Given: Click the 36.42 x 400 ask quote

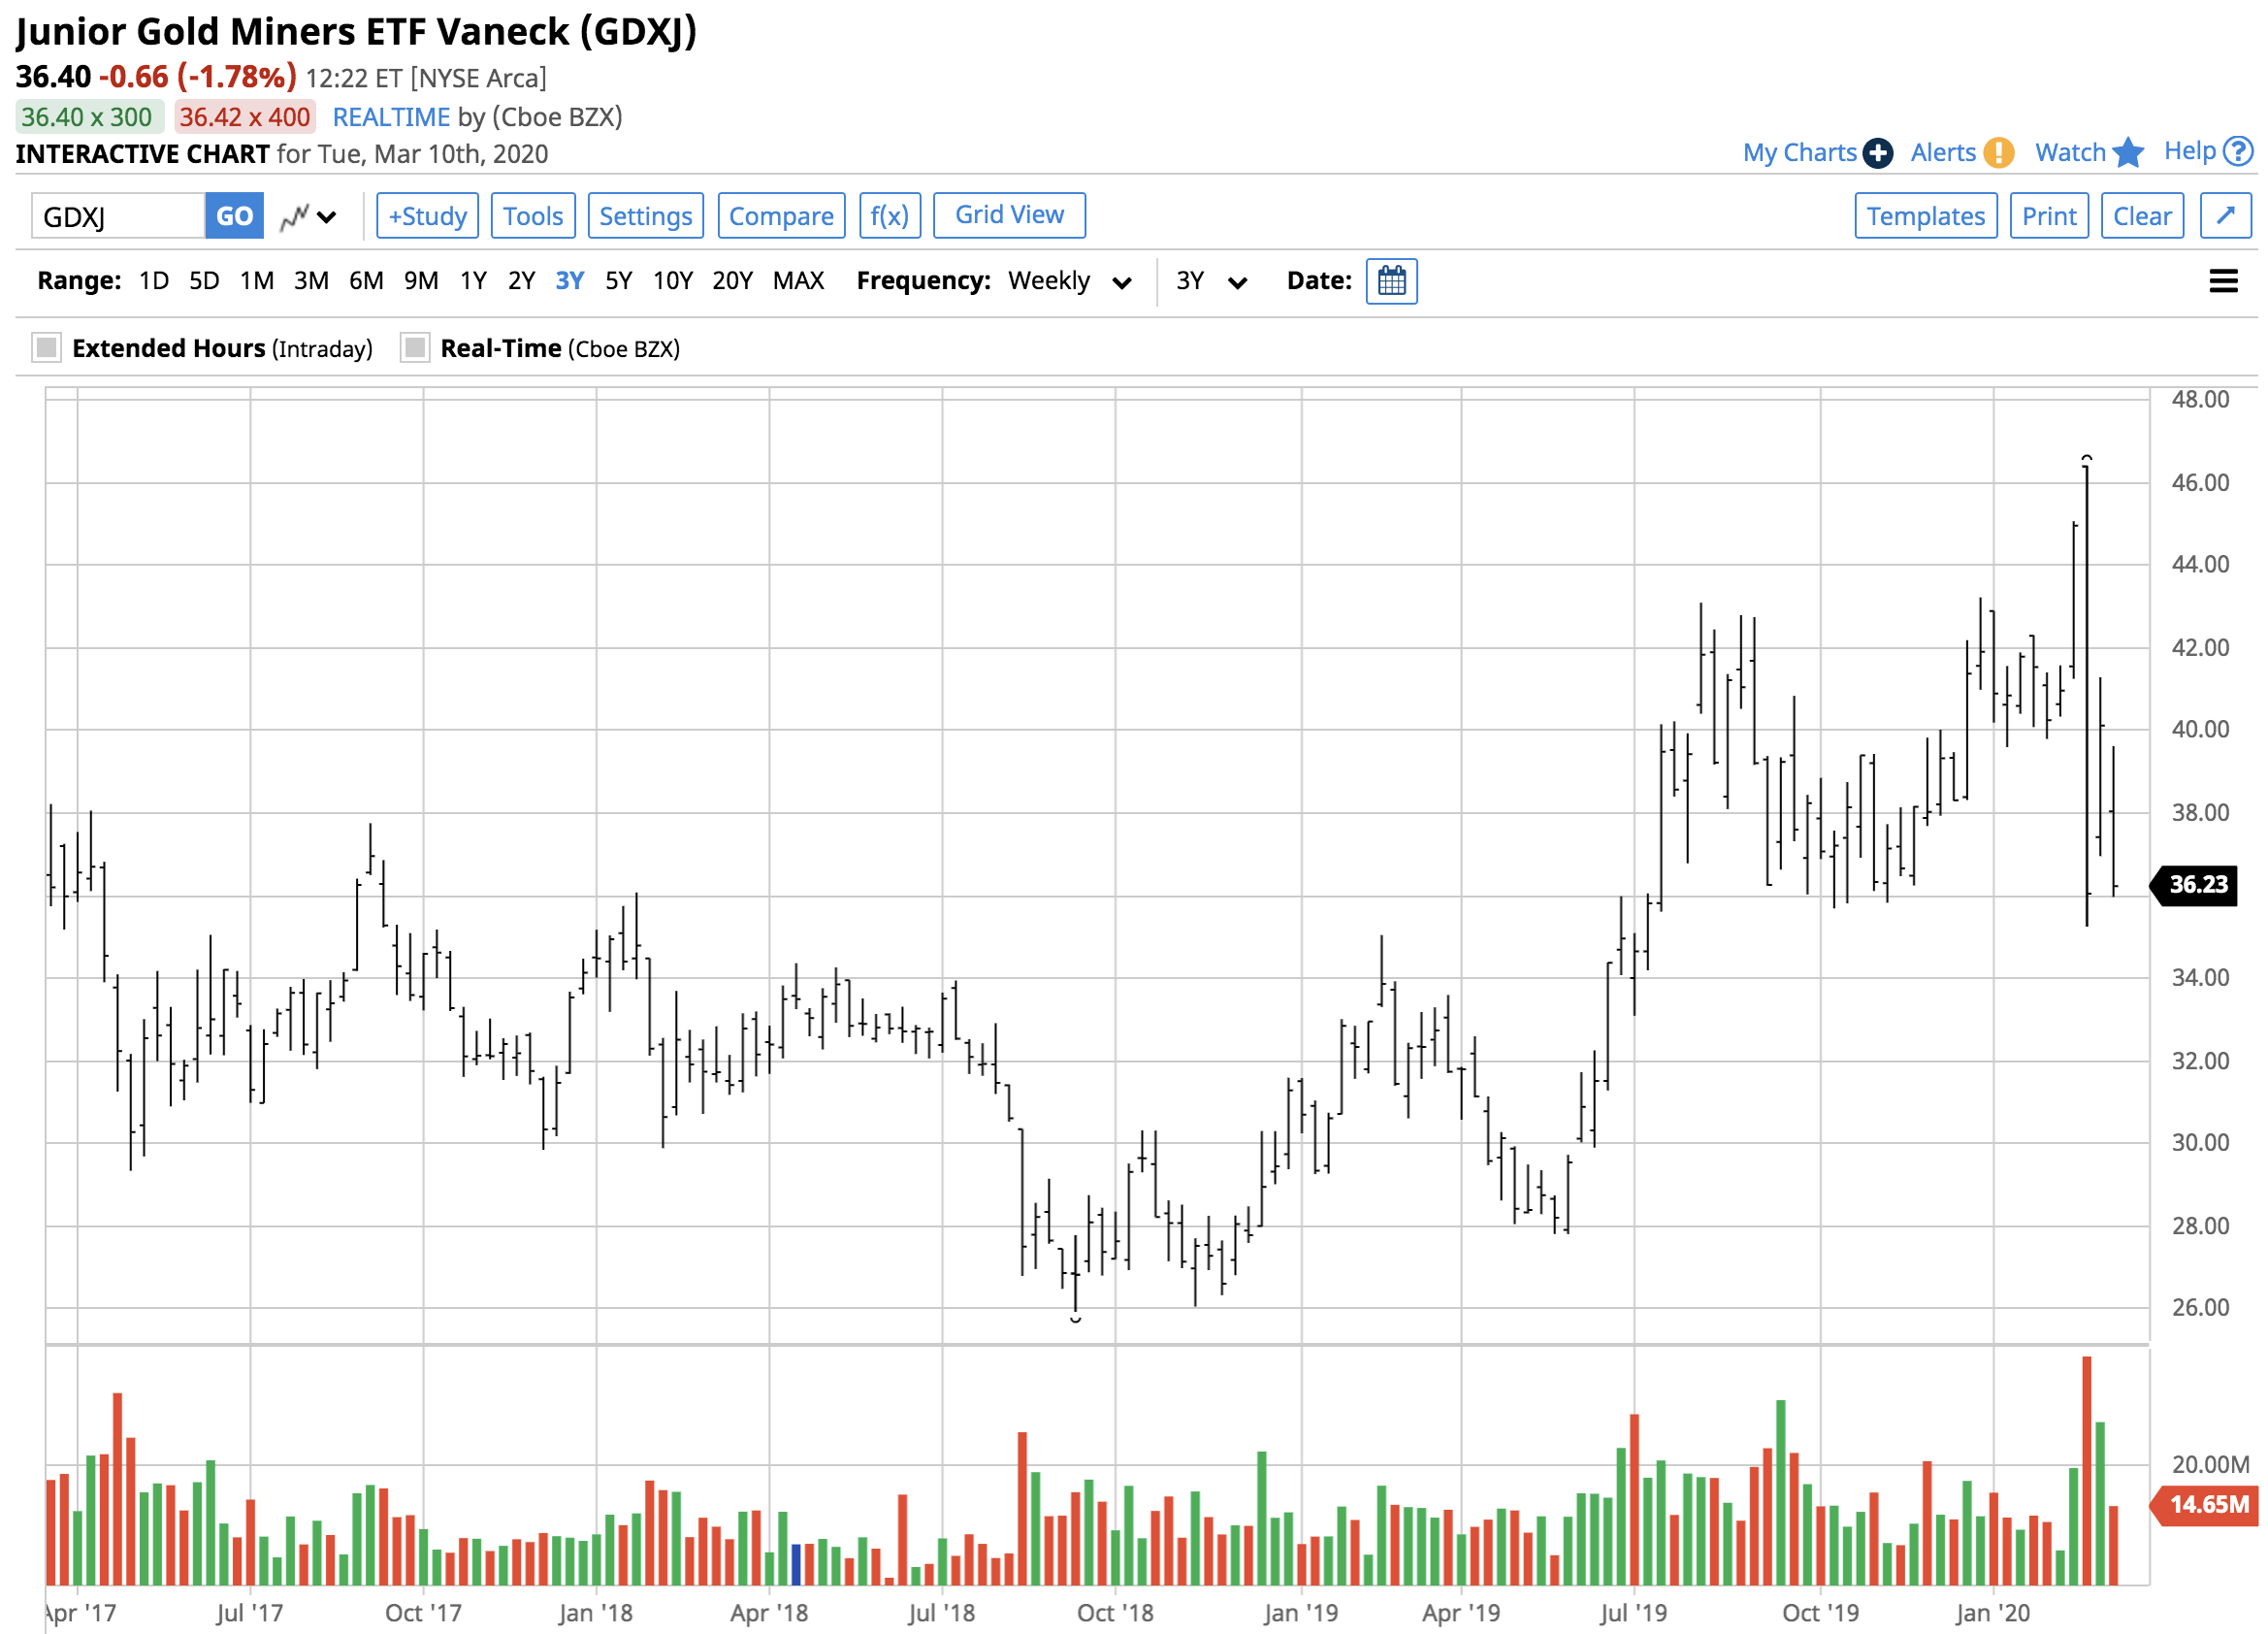Looking at the screenshot, I should (x=245, y=117).
